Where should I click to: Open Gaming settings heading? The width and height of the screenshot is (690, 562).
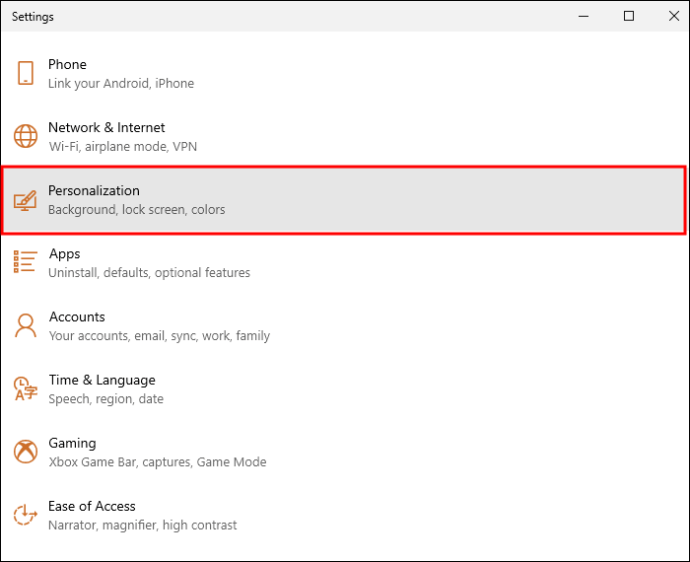[x=72, y=443]
